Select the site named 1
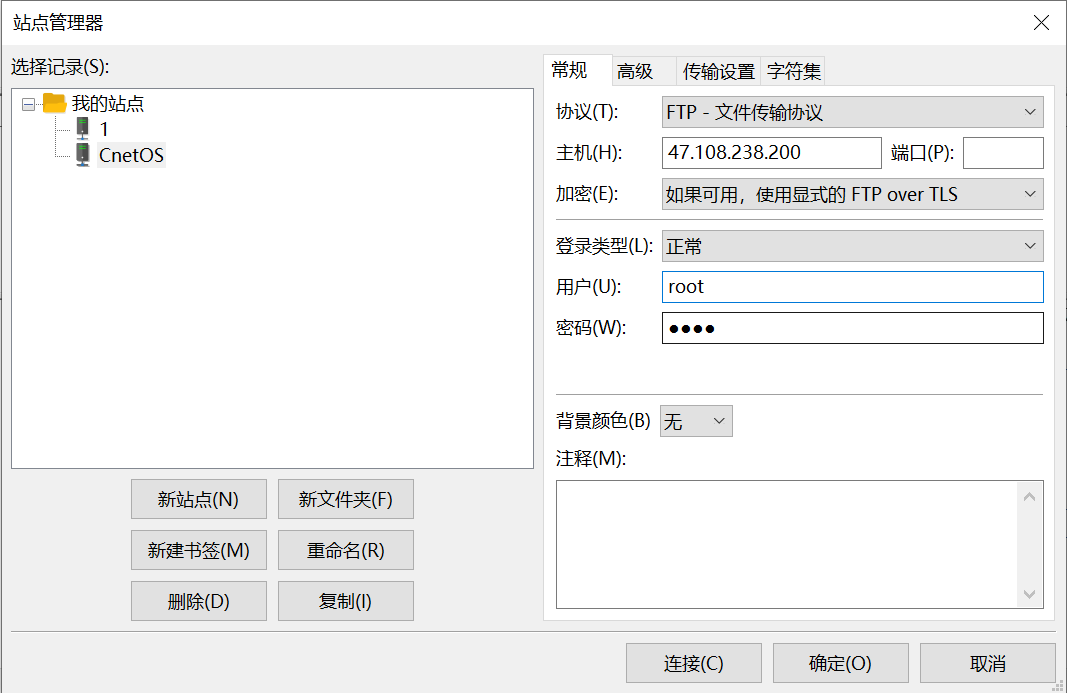The width and height of the screenshot is (1067, 693). point(104,129)
